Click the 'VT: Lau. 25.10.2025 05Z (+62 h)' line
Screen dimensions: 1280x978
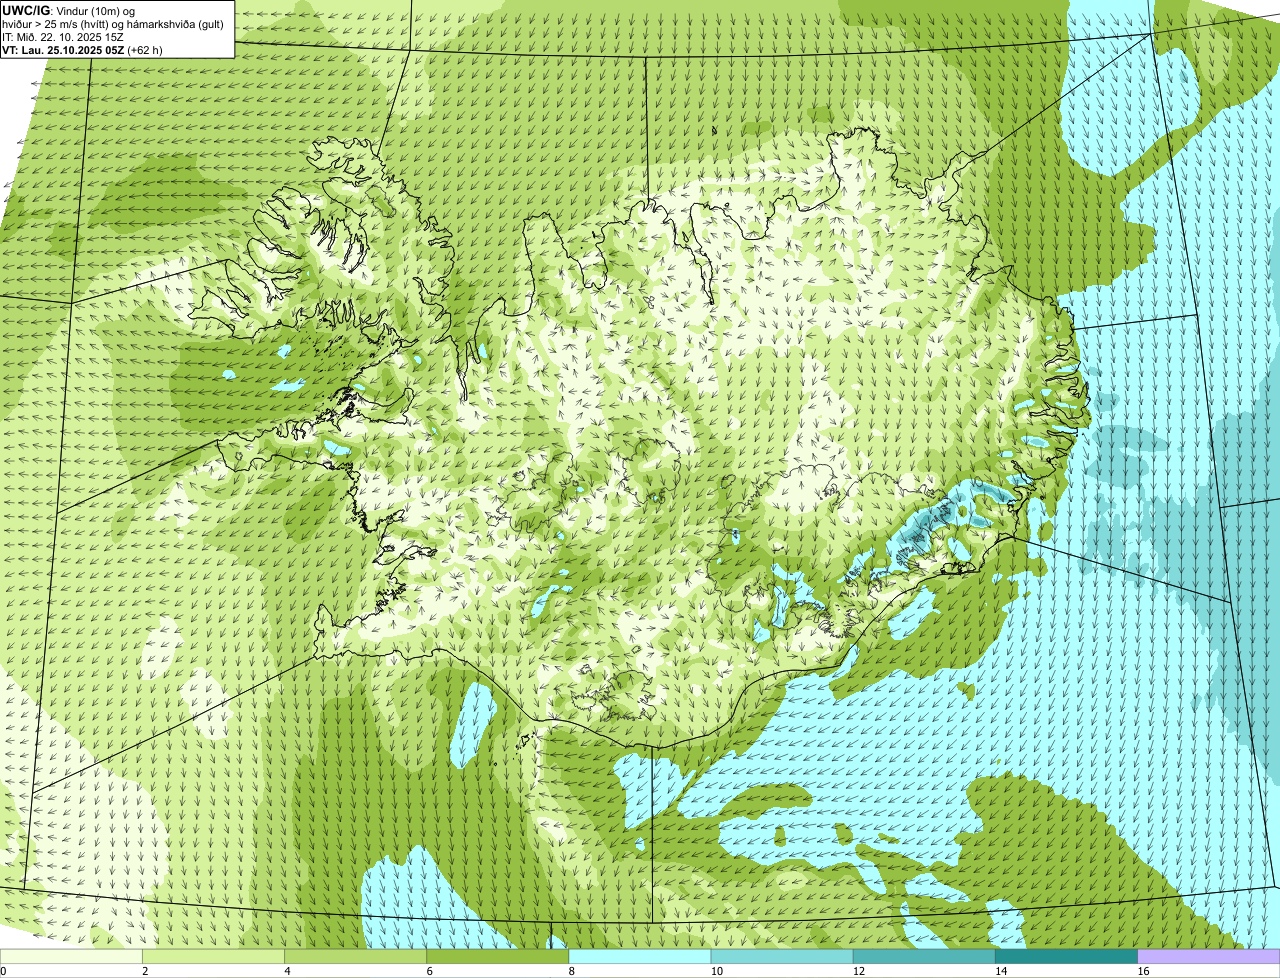coord(83,50)
